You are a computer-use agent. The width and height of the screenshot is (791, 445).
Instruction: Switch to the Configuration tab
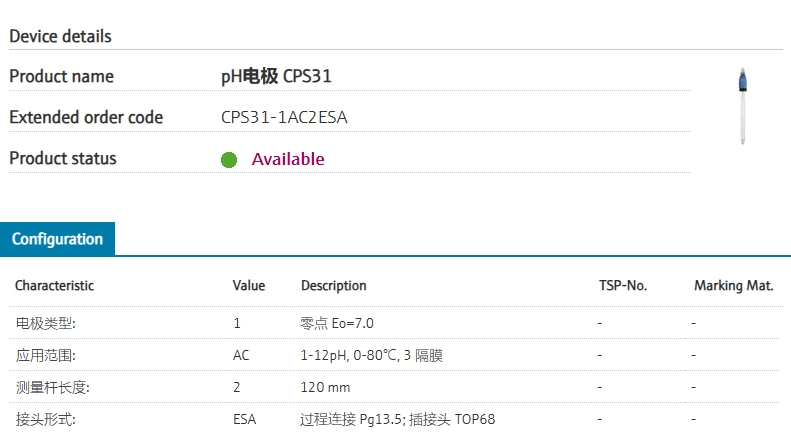57,239
